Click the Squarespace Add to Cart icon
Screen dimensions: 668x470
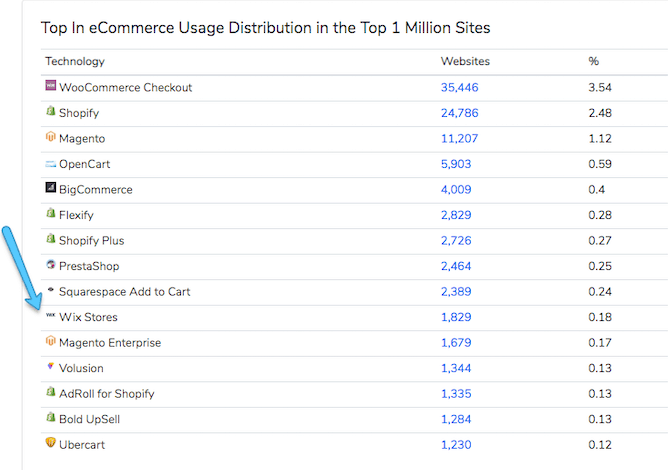click(x=51, y=289)
